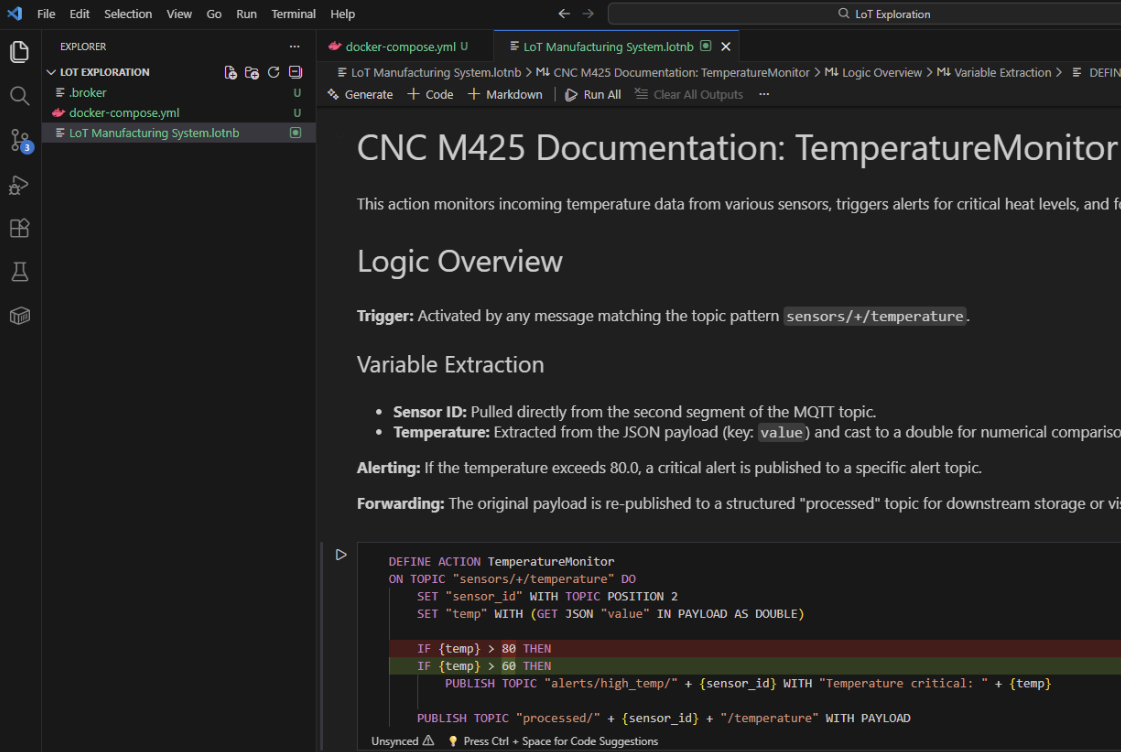1121x752 pixels.
Task: Open the Testing flask view
Action: click(20, 272)
